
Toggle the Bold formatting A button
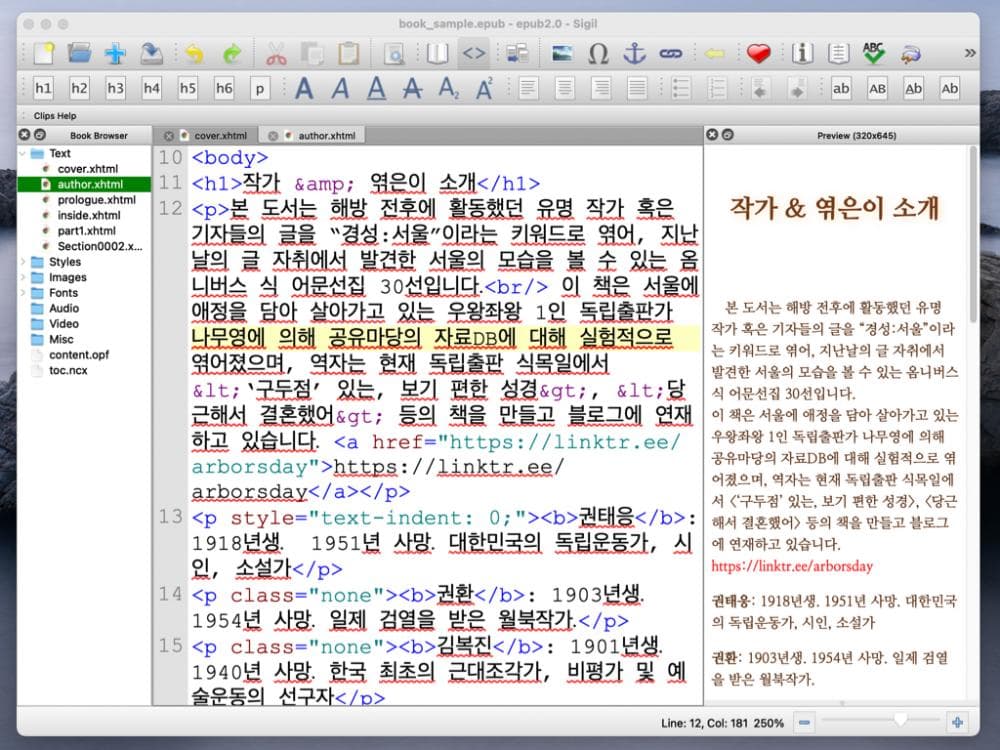coord(304,89)
